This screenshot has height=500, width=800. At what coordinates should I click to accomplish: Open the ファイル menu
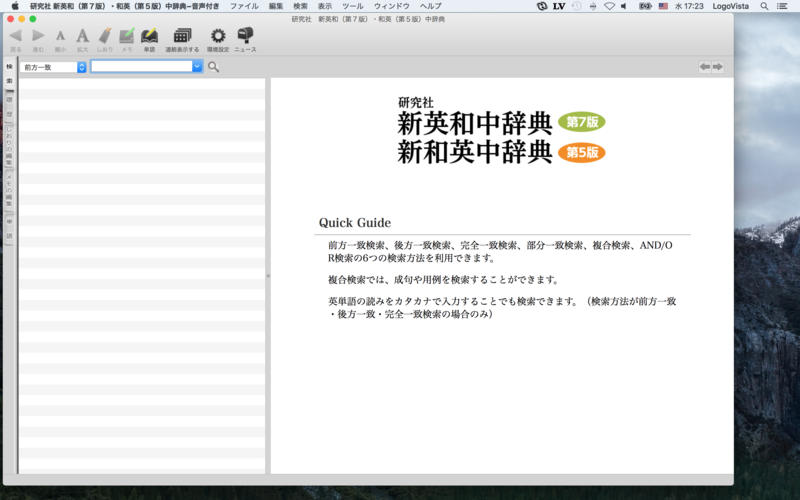click(x=243, y=6)
